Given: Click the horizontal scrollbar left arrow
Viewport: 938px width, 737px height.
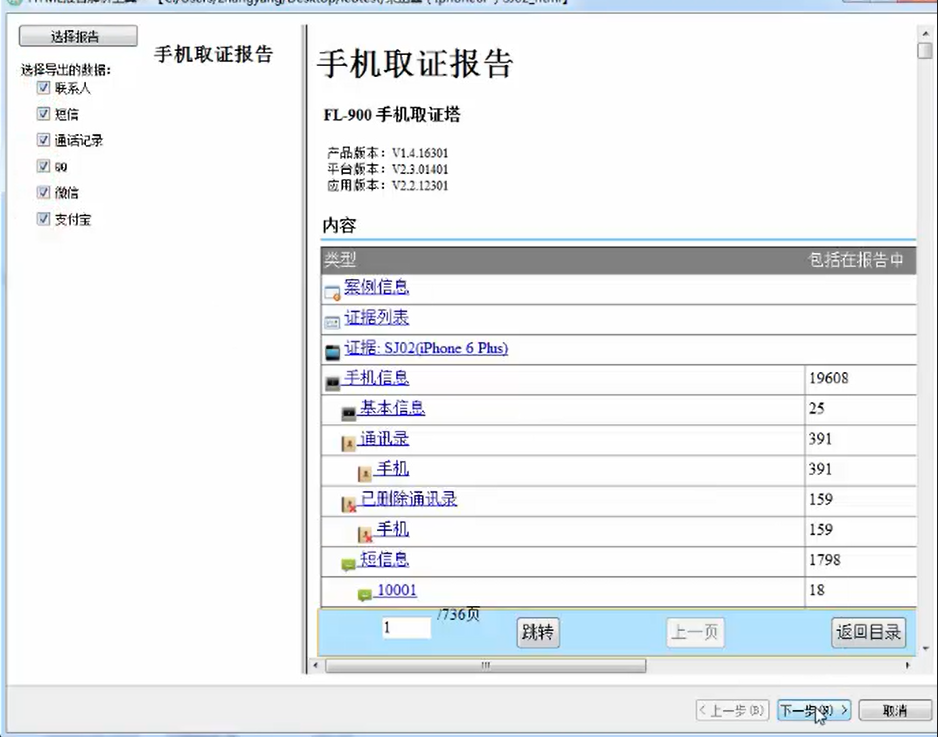Looking at the screenshot, I should pos(316,665).
